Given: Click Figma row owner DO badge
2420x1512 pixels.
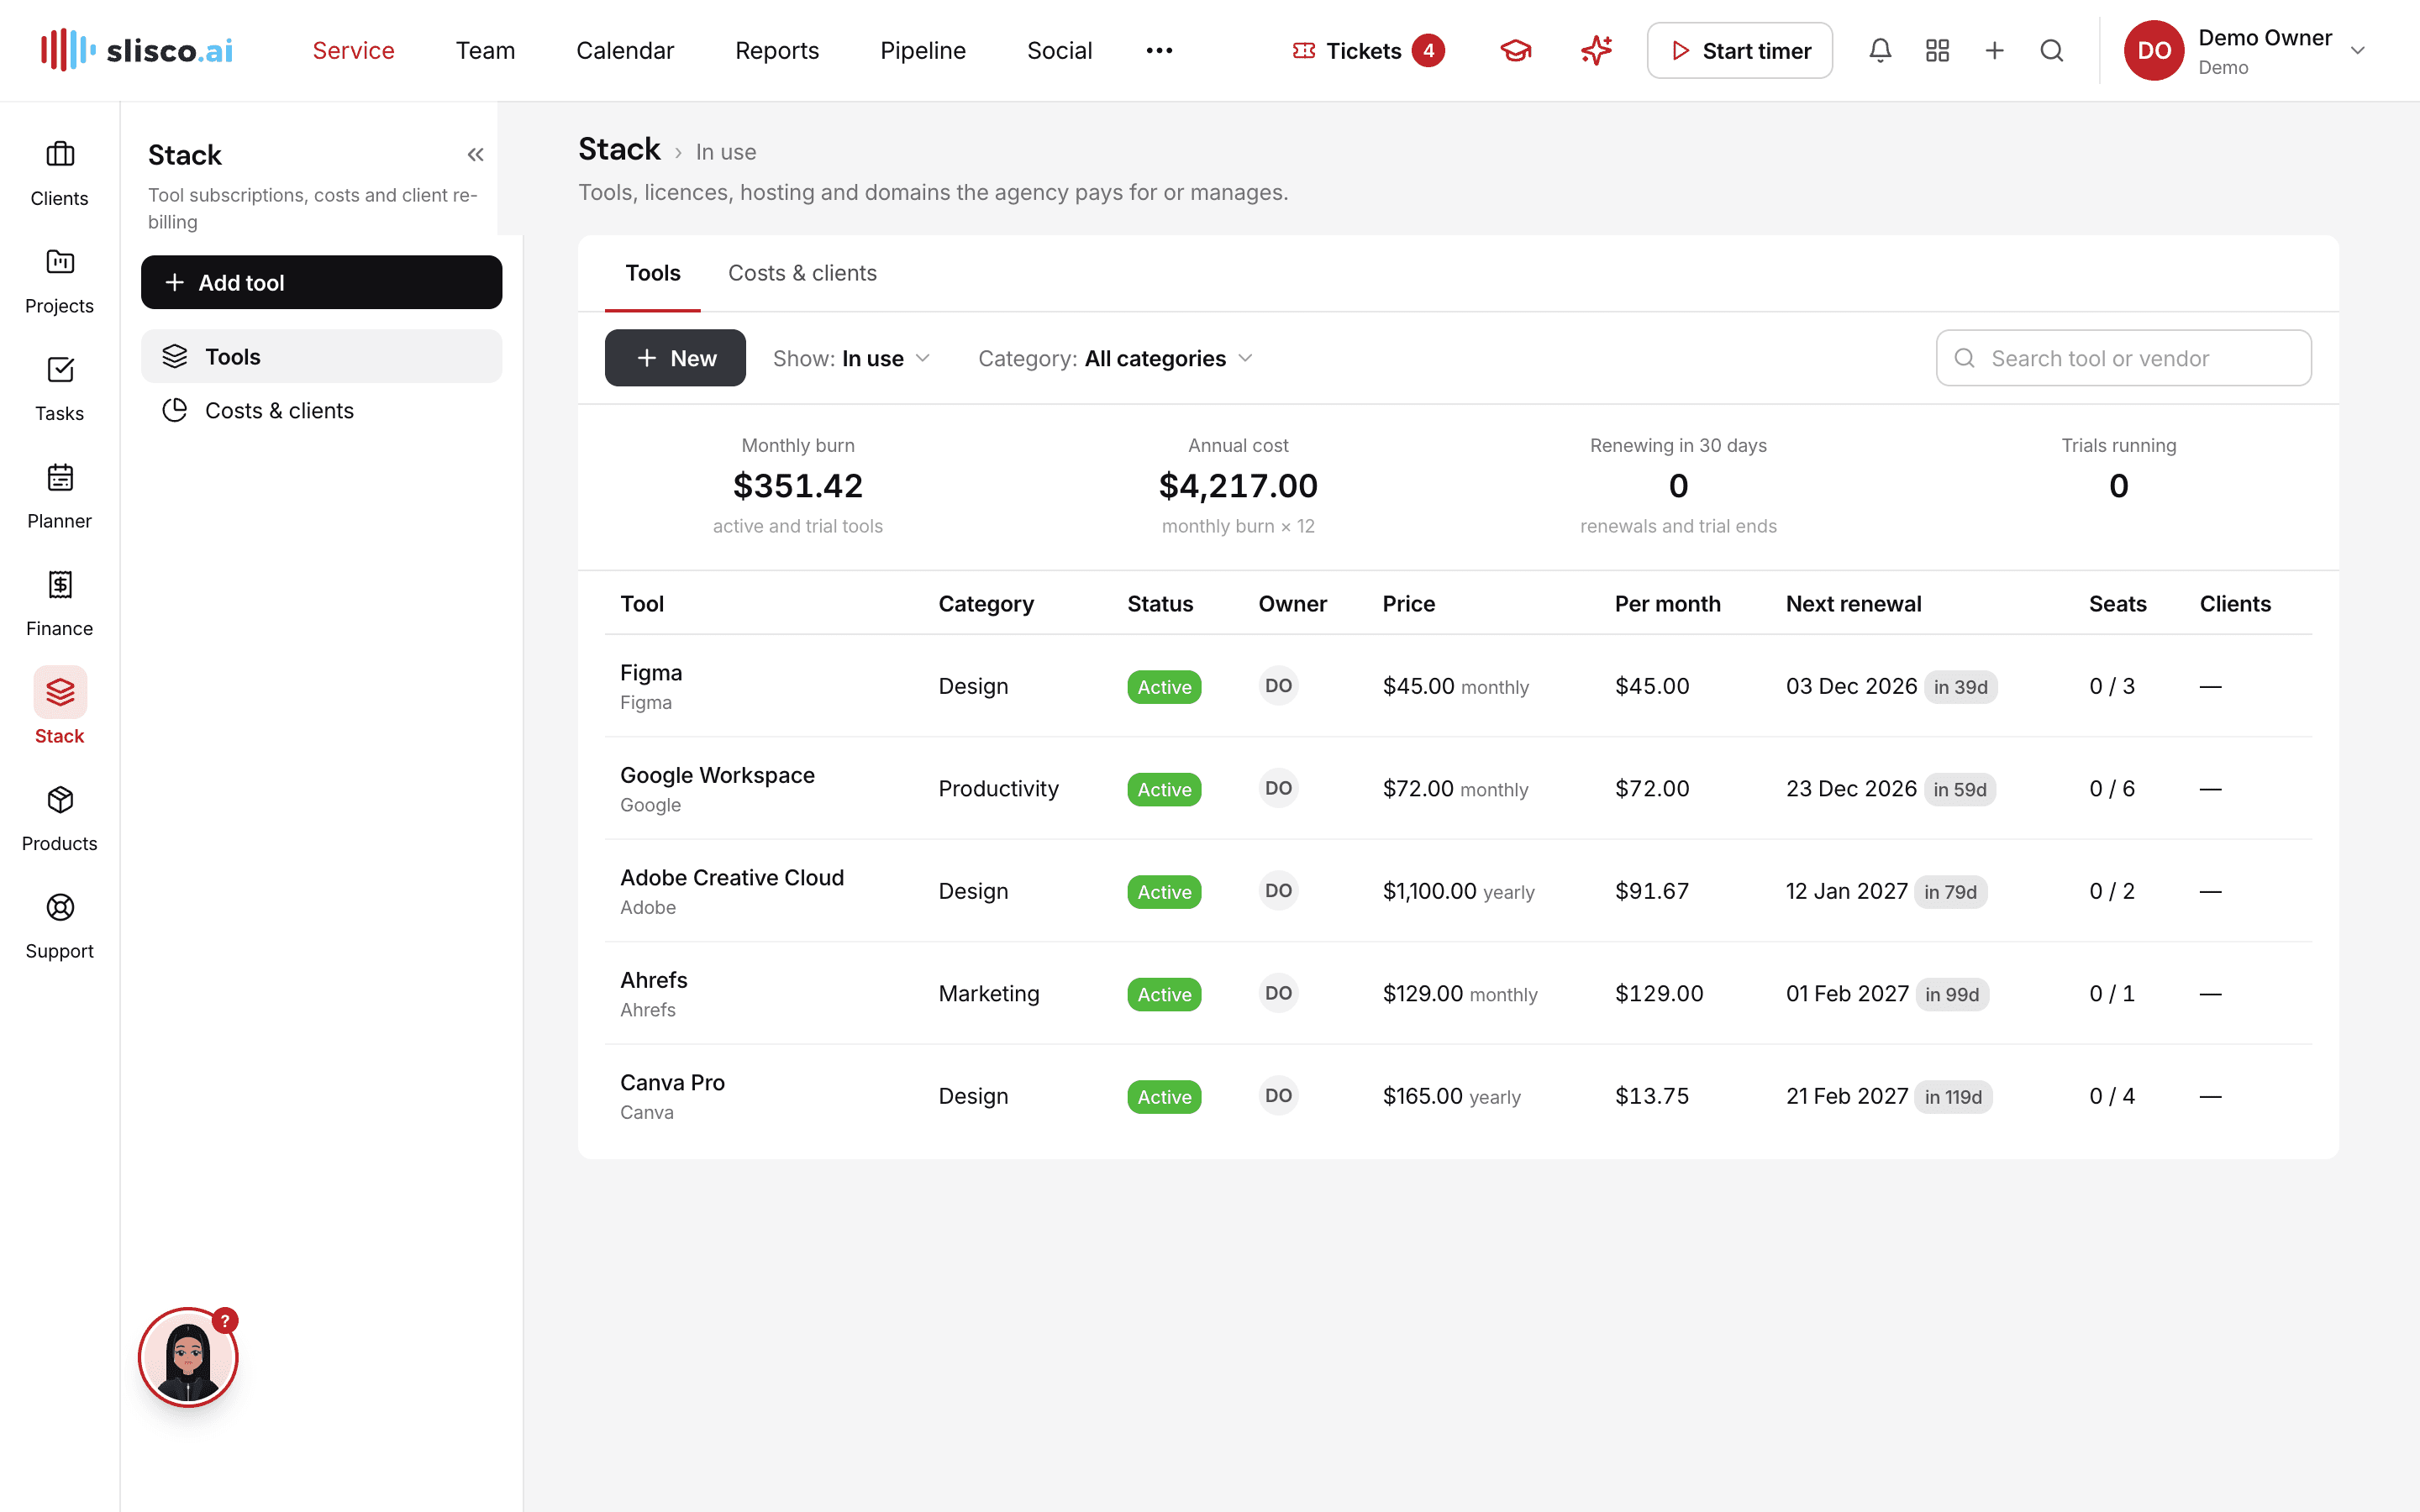Looking at the screenshot, I should point(1278,686).
